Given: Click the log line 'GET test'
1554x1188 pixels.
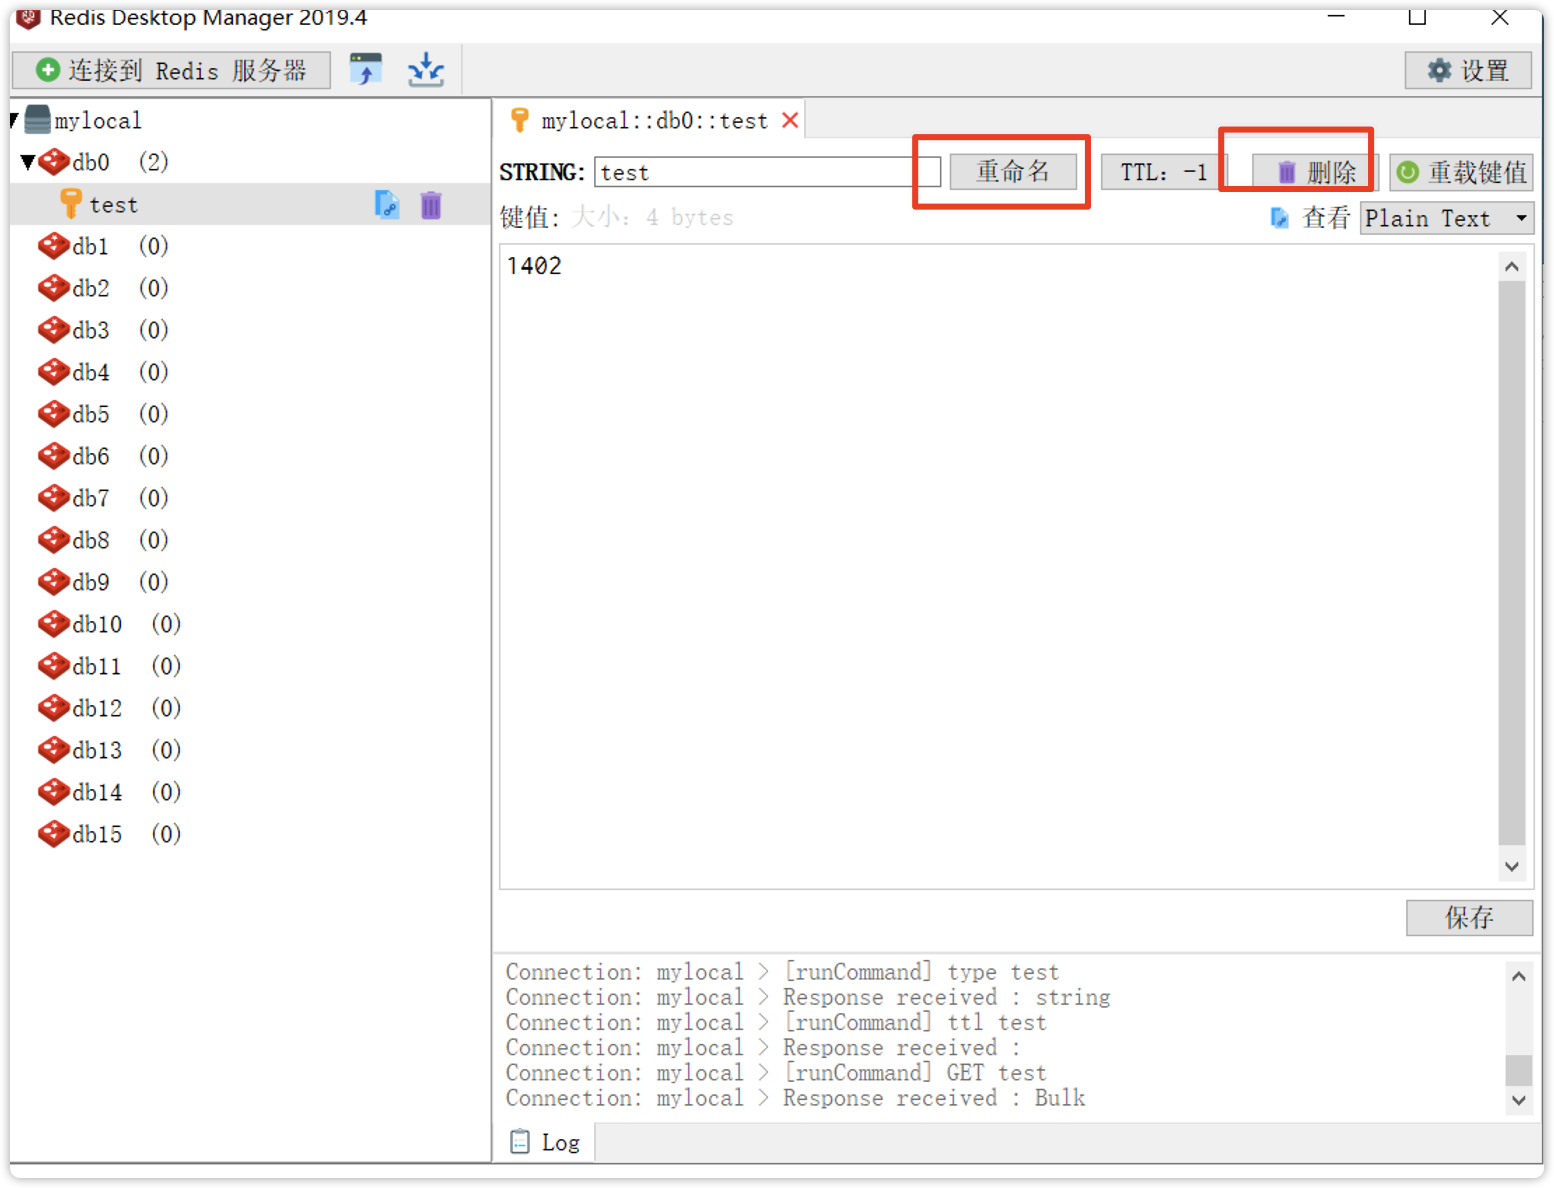Looking at the screenshot, I should tap(776, 1073).
